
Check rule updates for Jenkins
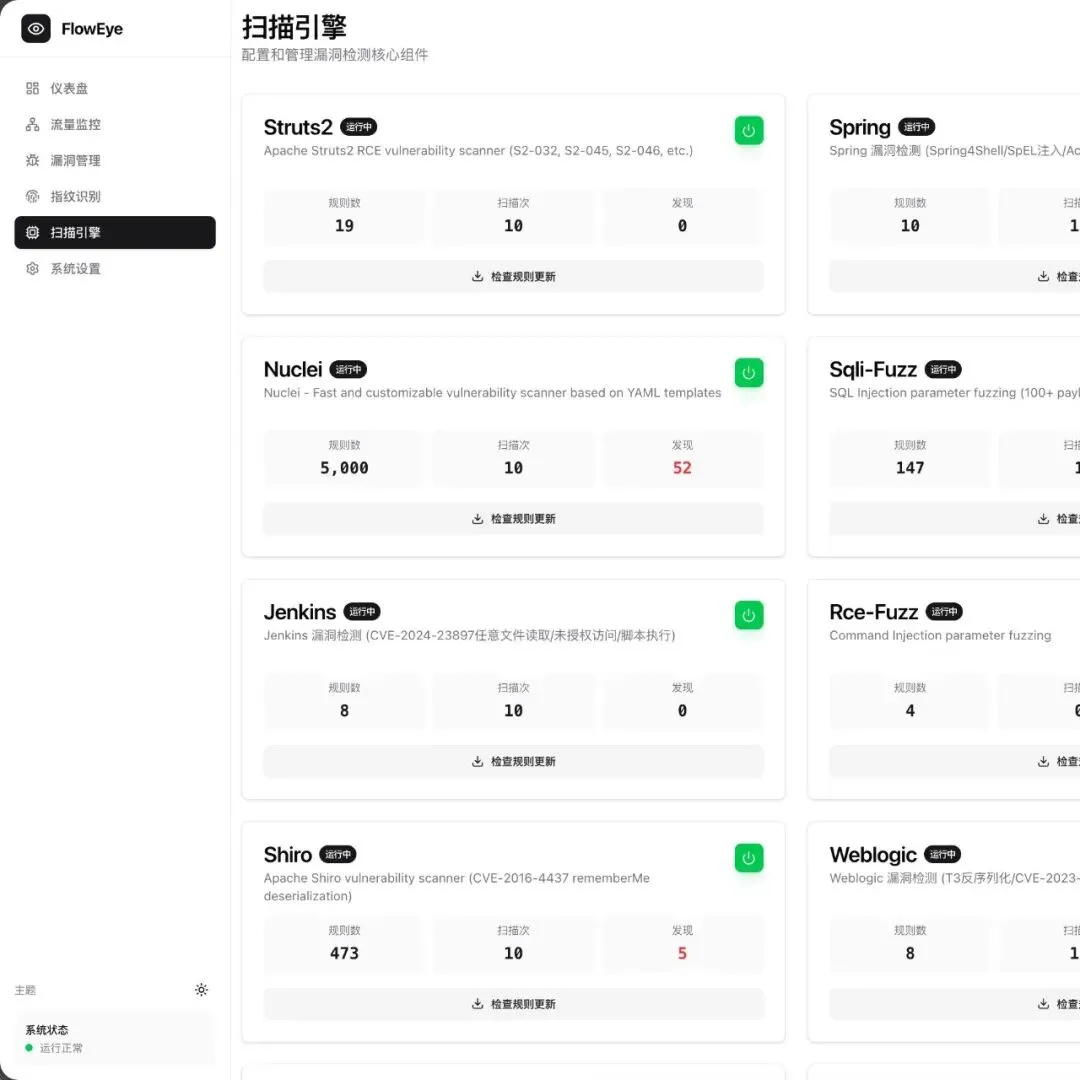(x=513, y=761)
